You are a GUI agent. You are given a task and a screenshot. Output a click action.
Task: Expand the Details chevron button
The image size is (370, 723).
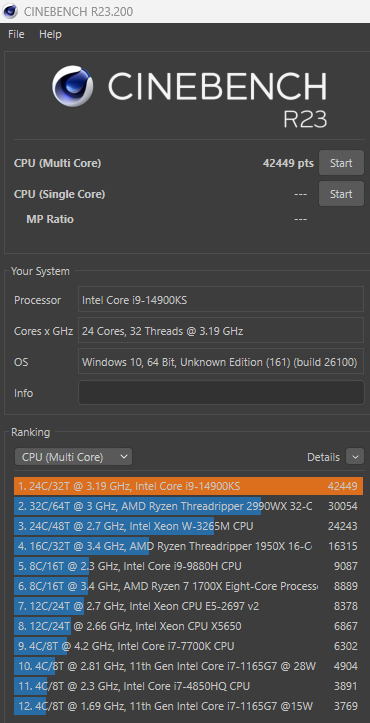[x=355, y=457]
